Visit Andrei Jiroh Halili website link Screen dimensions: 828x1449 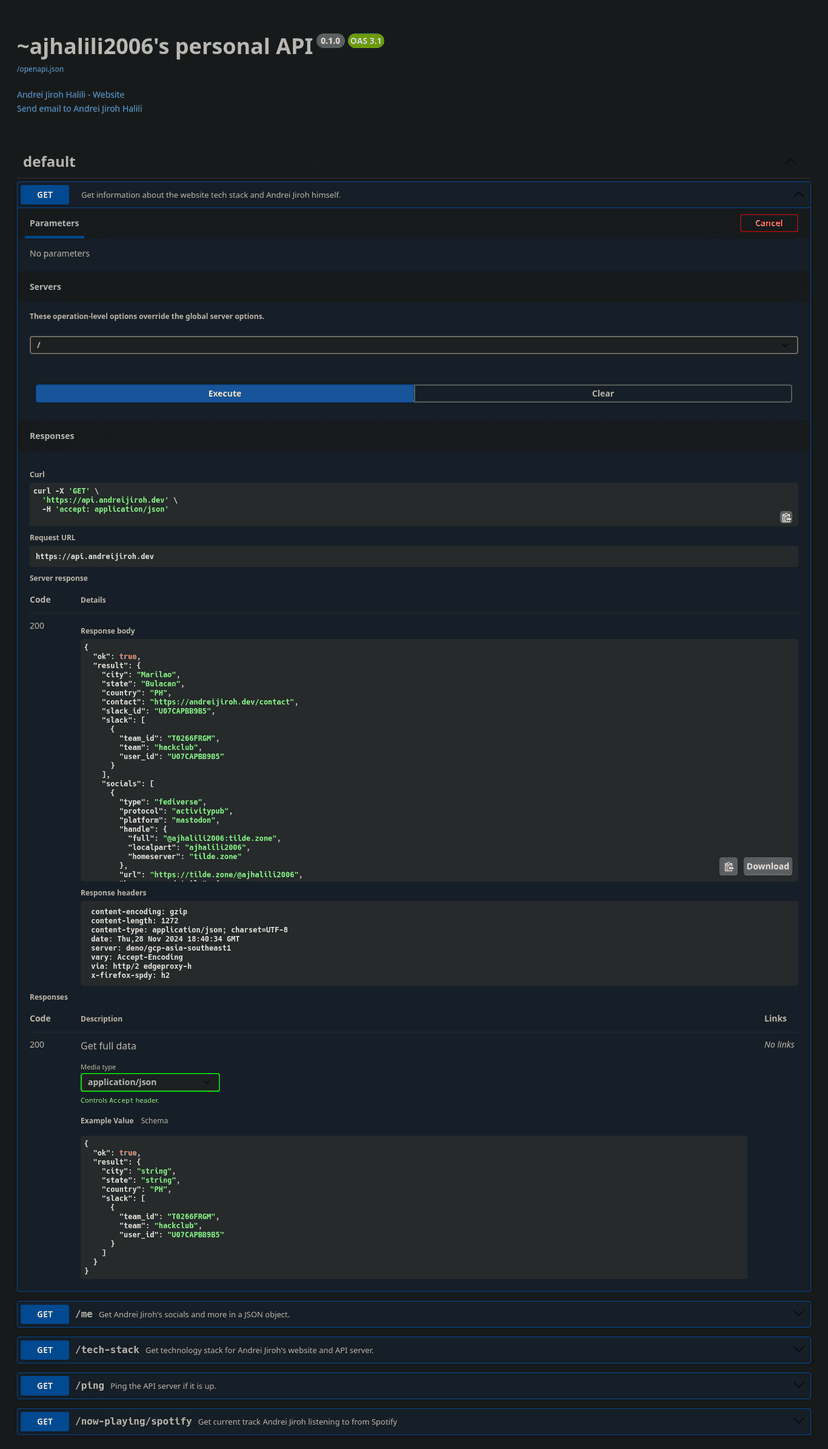point(70,95)
